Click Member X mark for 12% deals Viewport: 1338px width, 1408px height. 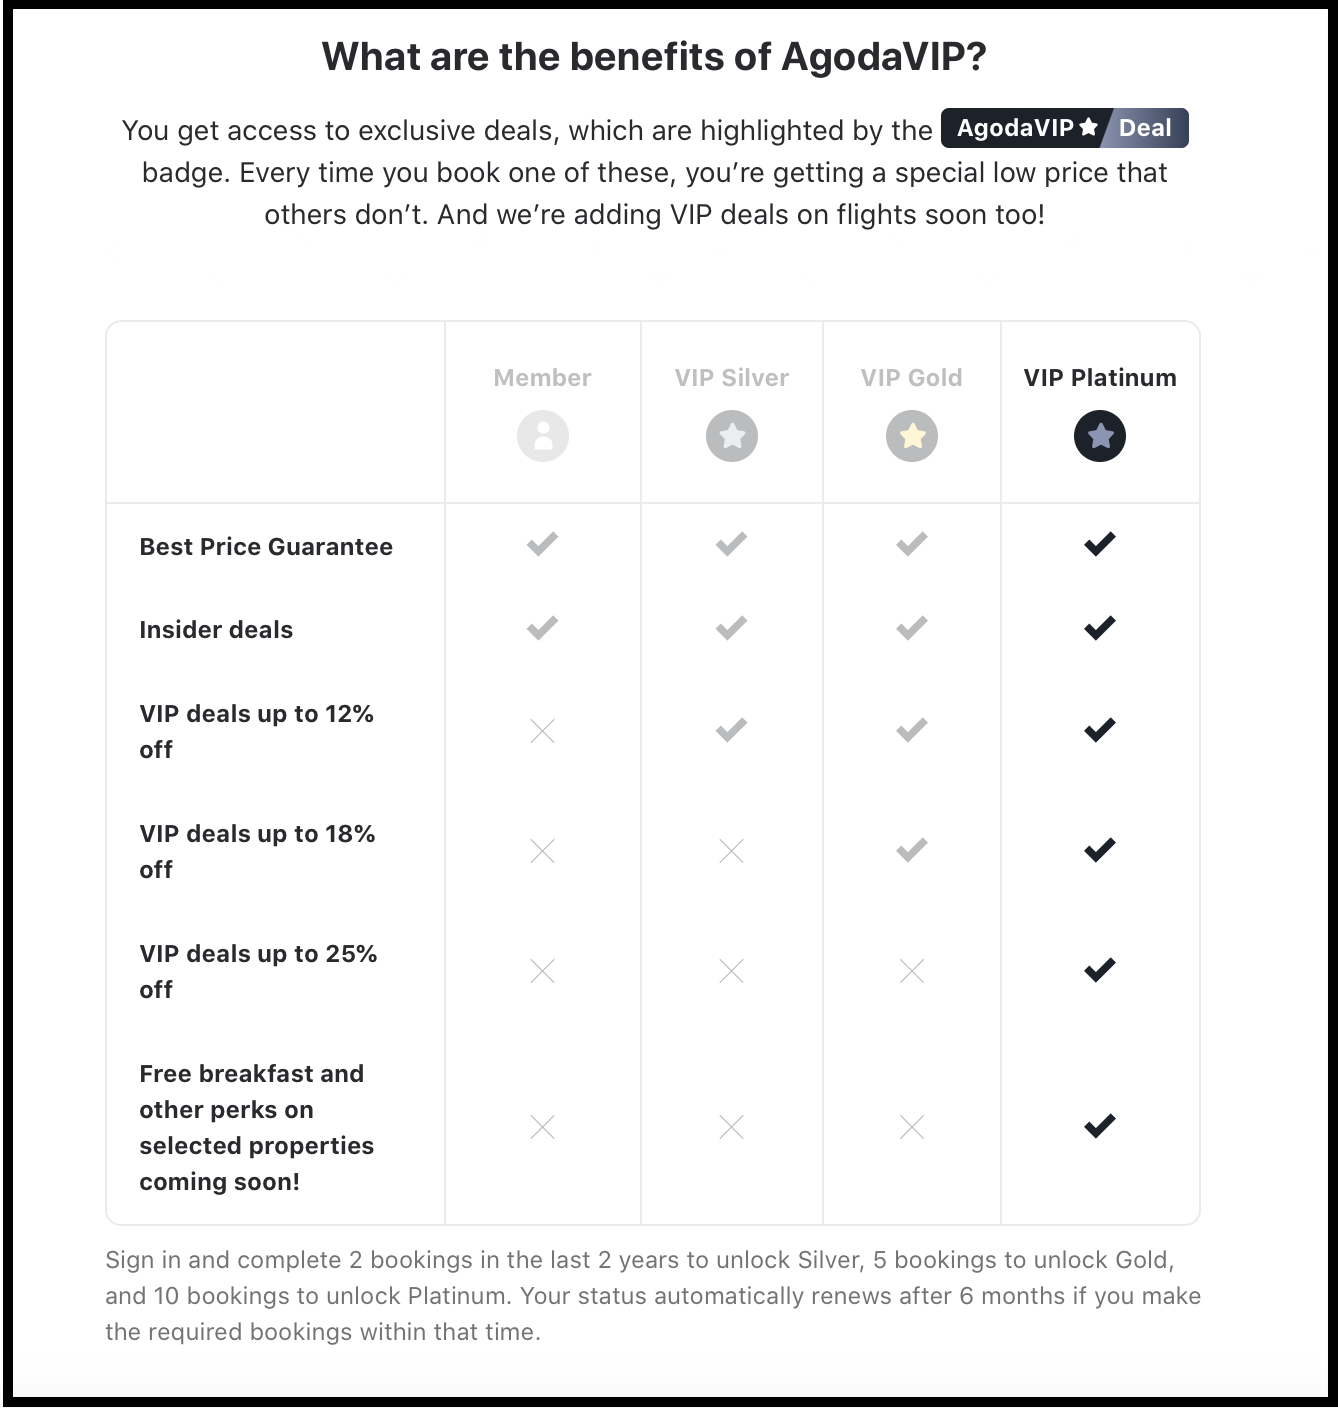(x=543, y=731)
